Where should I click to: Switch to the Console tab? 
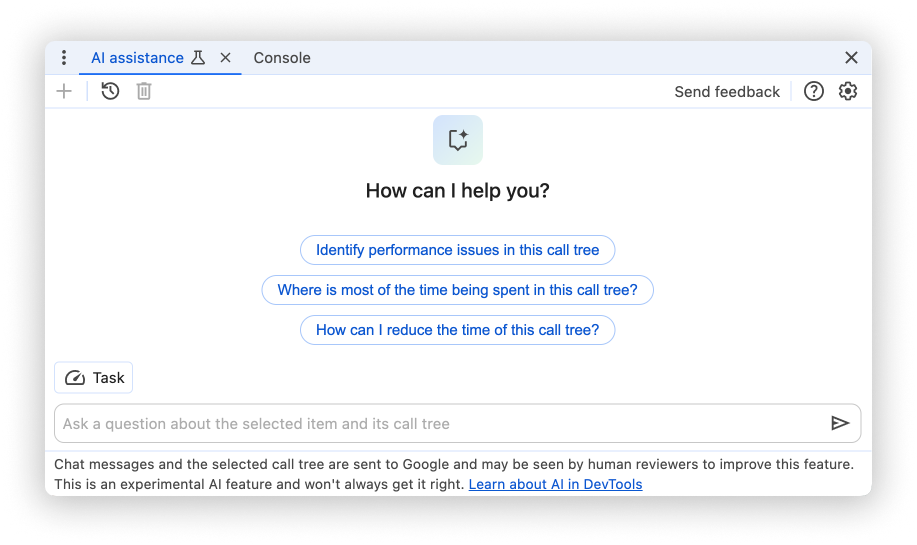tap(282, 58)
